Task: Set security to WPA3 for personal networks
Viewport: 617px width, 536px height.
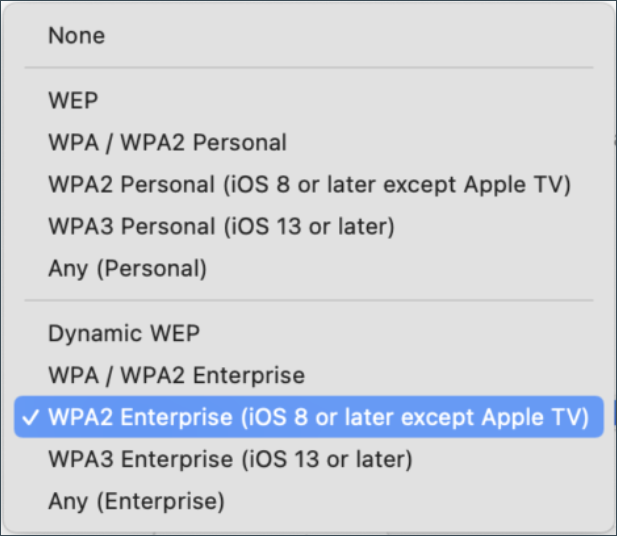Action: (x=221, y=226)
